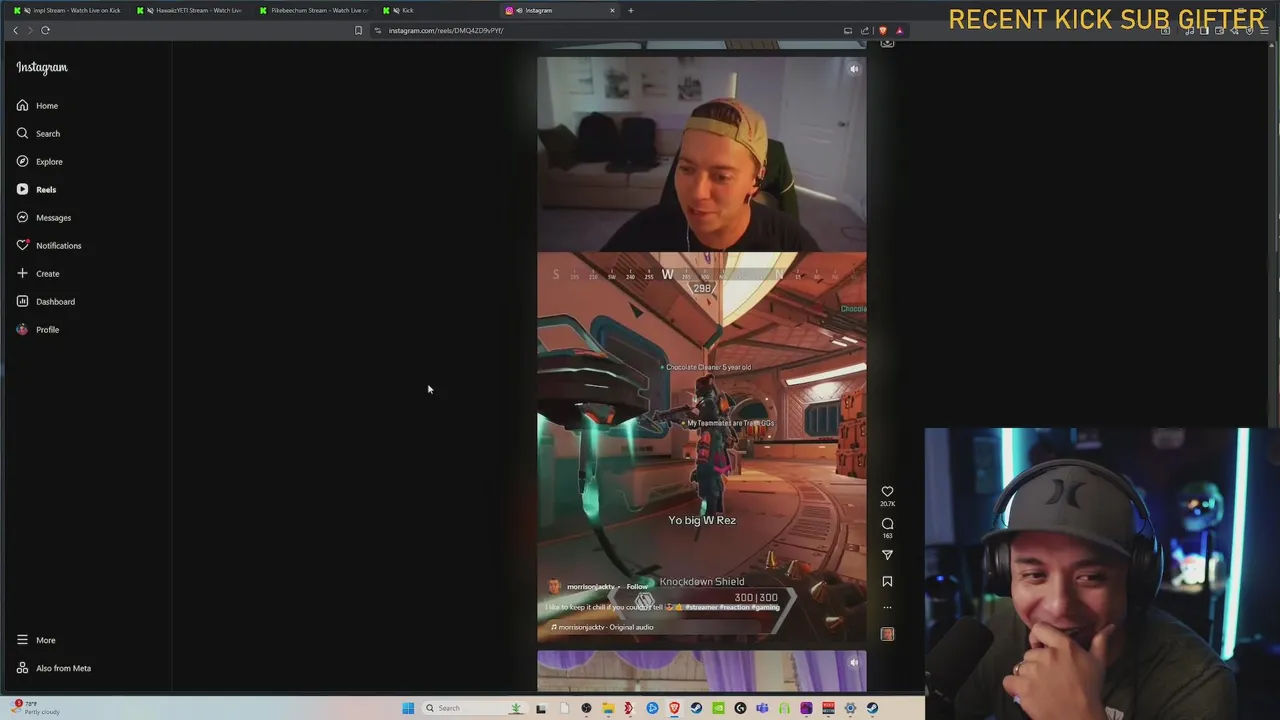Click the Windows taskbar Search box
The image size is (1280, 720).
point(475,708)
